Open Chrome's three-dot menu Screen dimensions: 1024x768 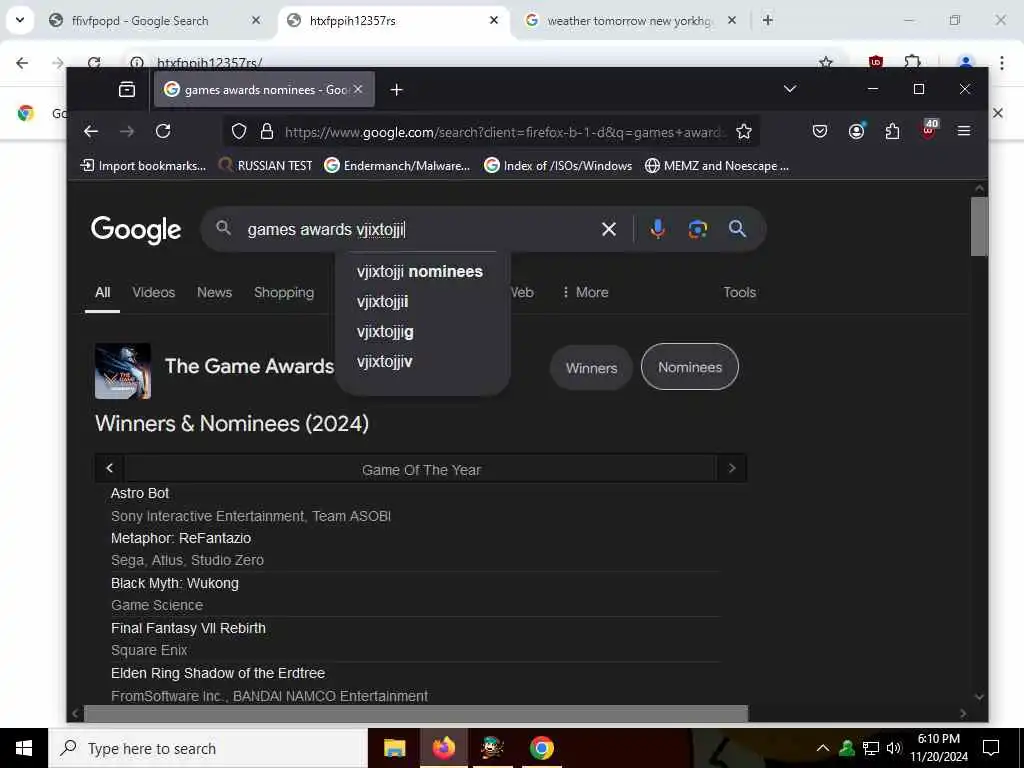coord(1001,63)
